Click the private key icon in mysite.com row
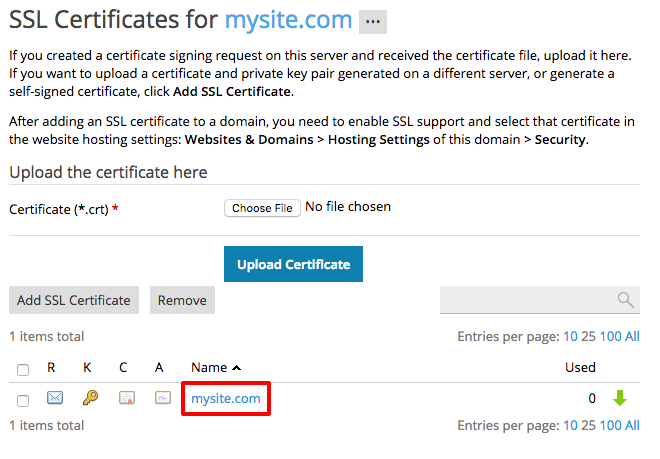 click(x=90, y=399)
